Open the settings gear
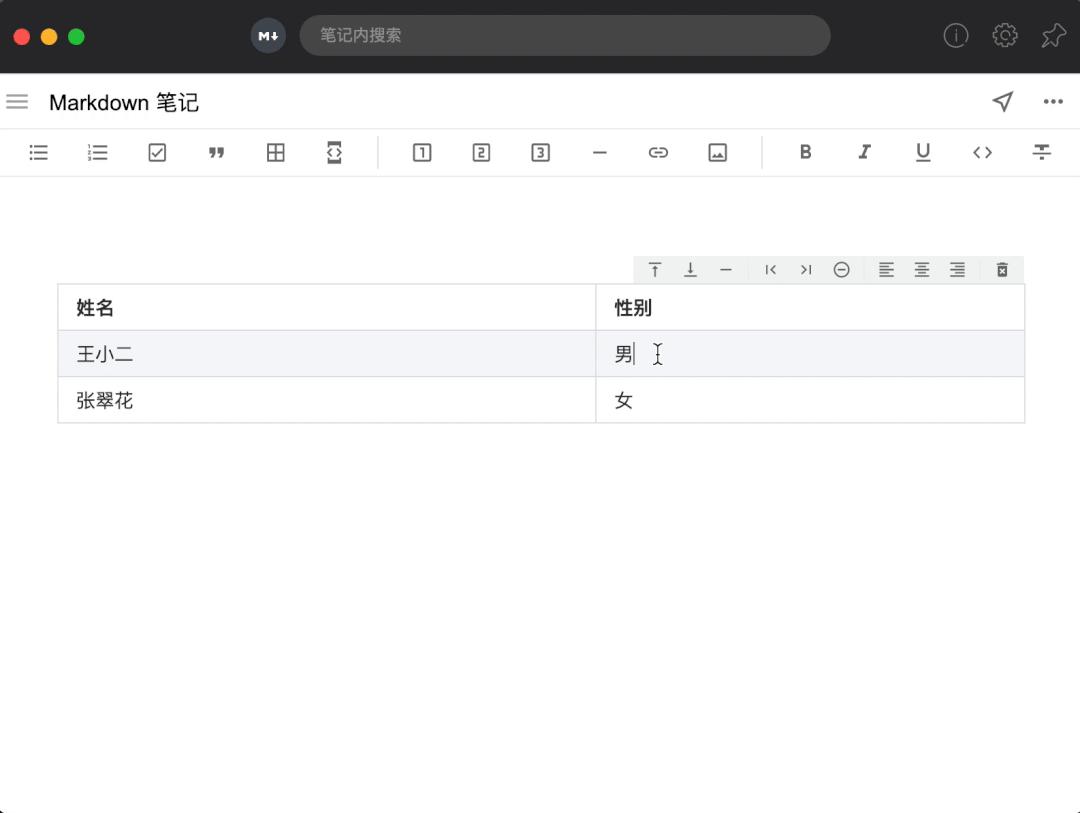Viewport: 1080px width, 813px height. click(1004, 35)
